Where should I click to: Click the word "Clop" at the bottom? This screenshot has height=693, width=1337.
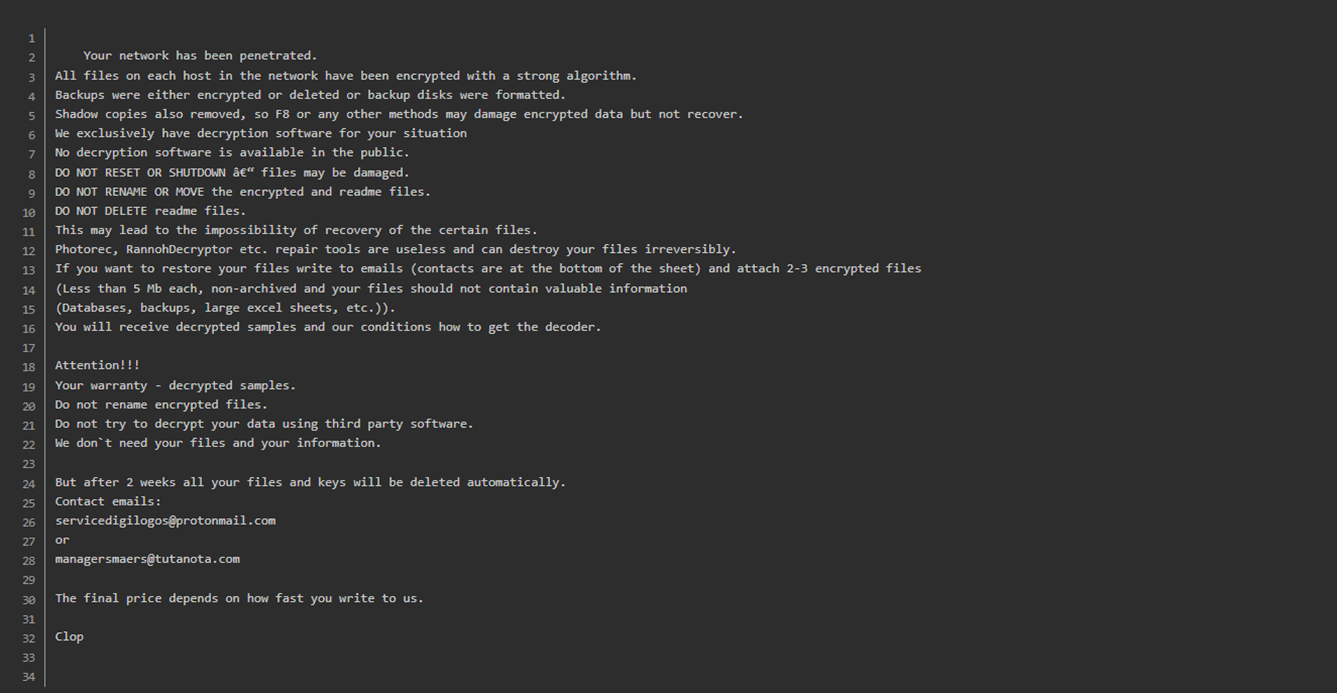tap(69, 637)
